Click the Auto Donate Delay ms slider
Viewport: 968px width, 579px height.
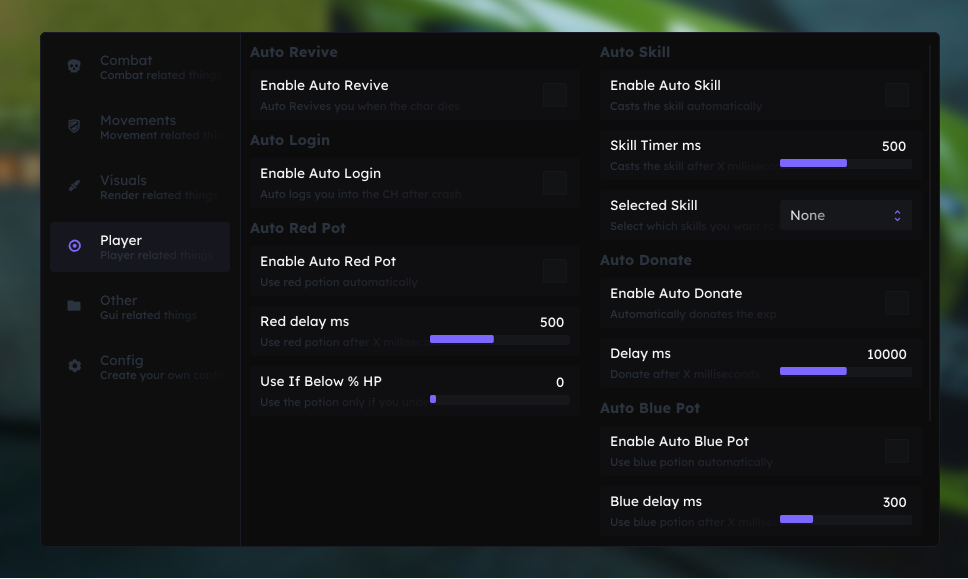pos(845,371)
